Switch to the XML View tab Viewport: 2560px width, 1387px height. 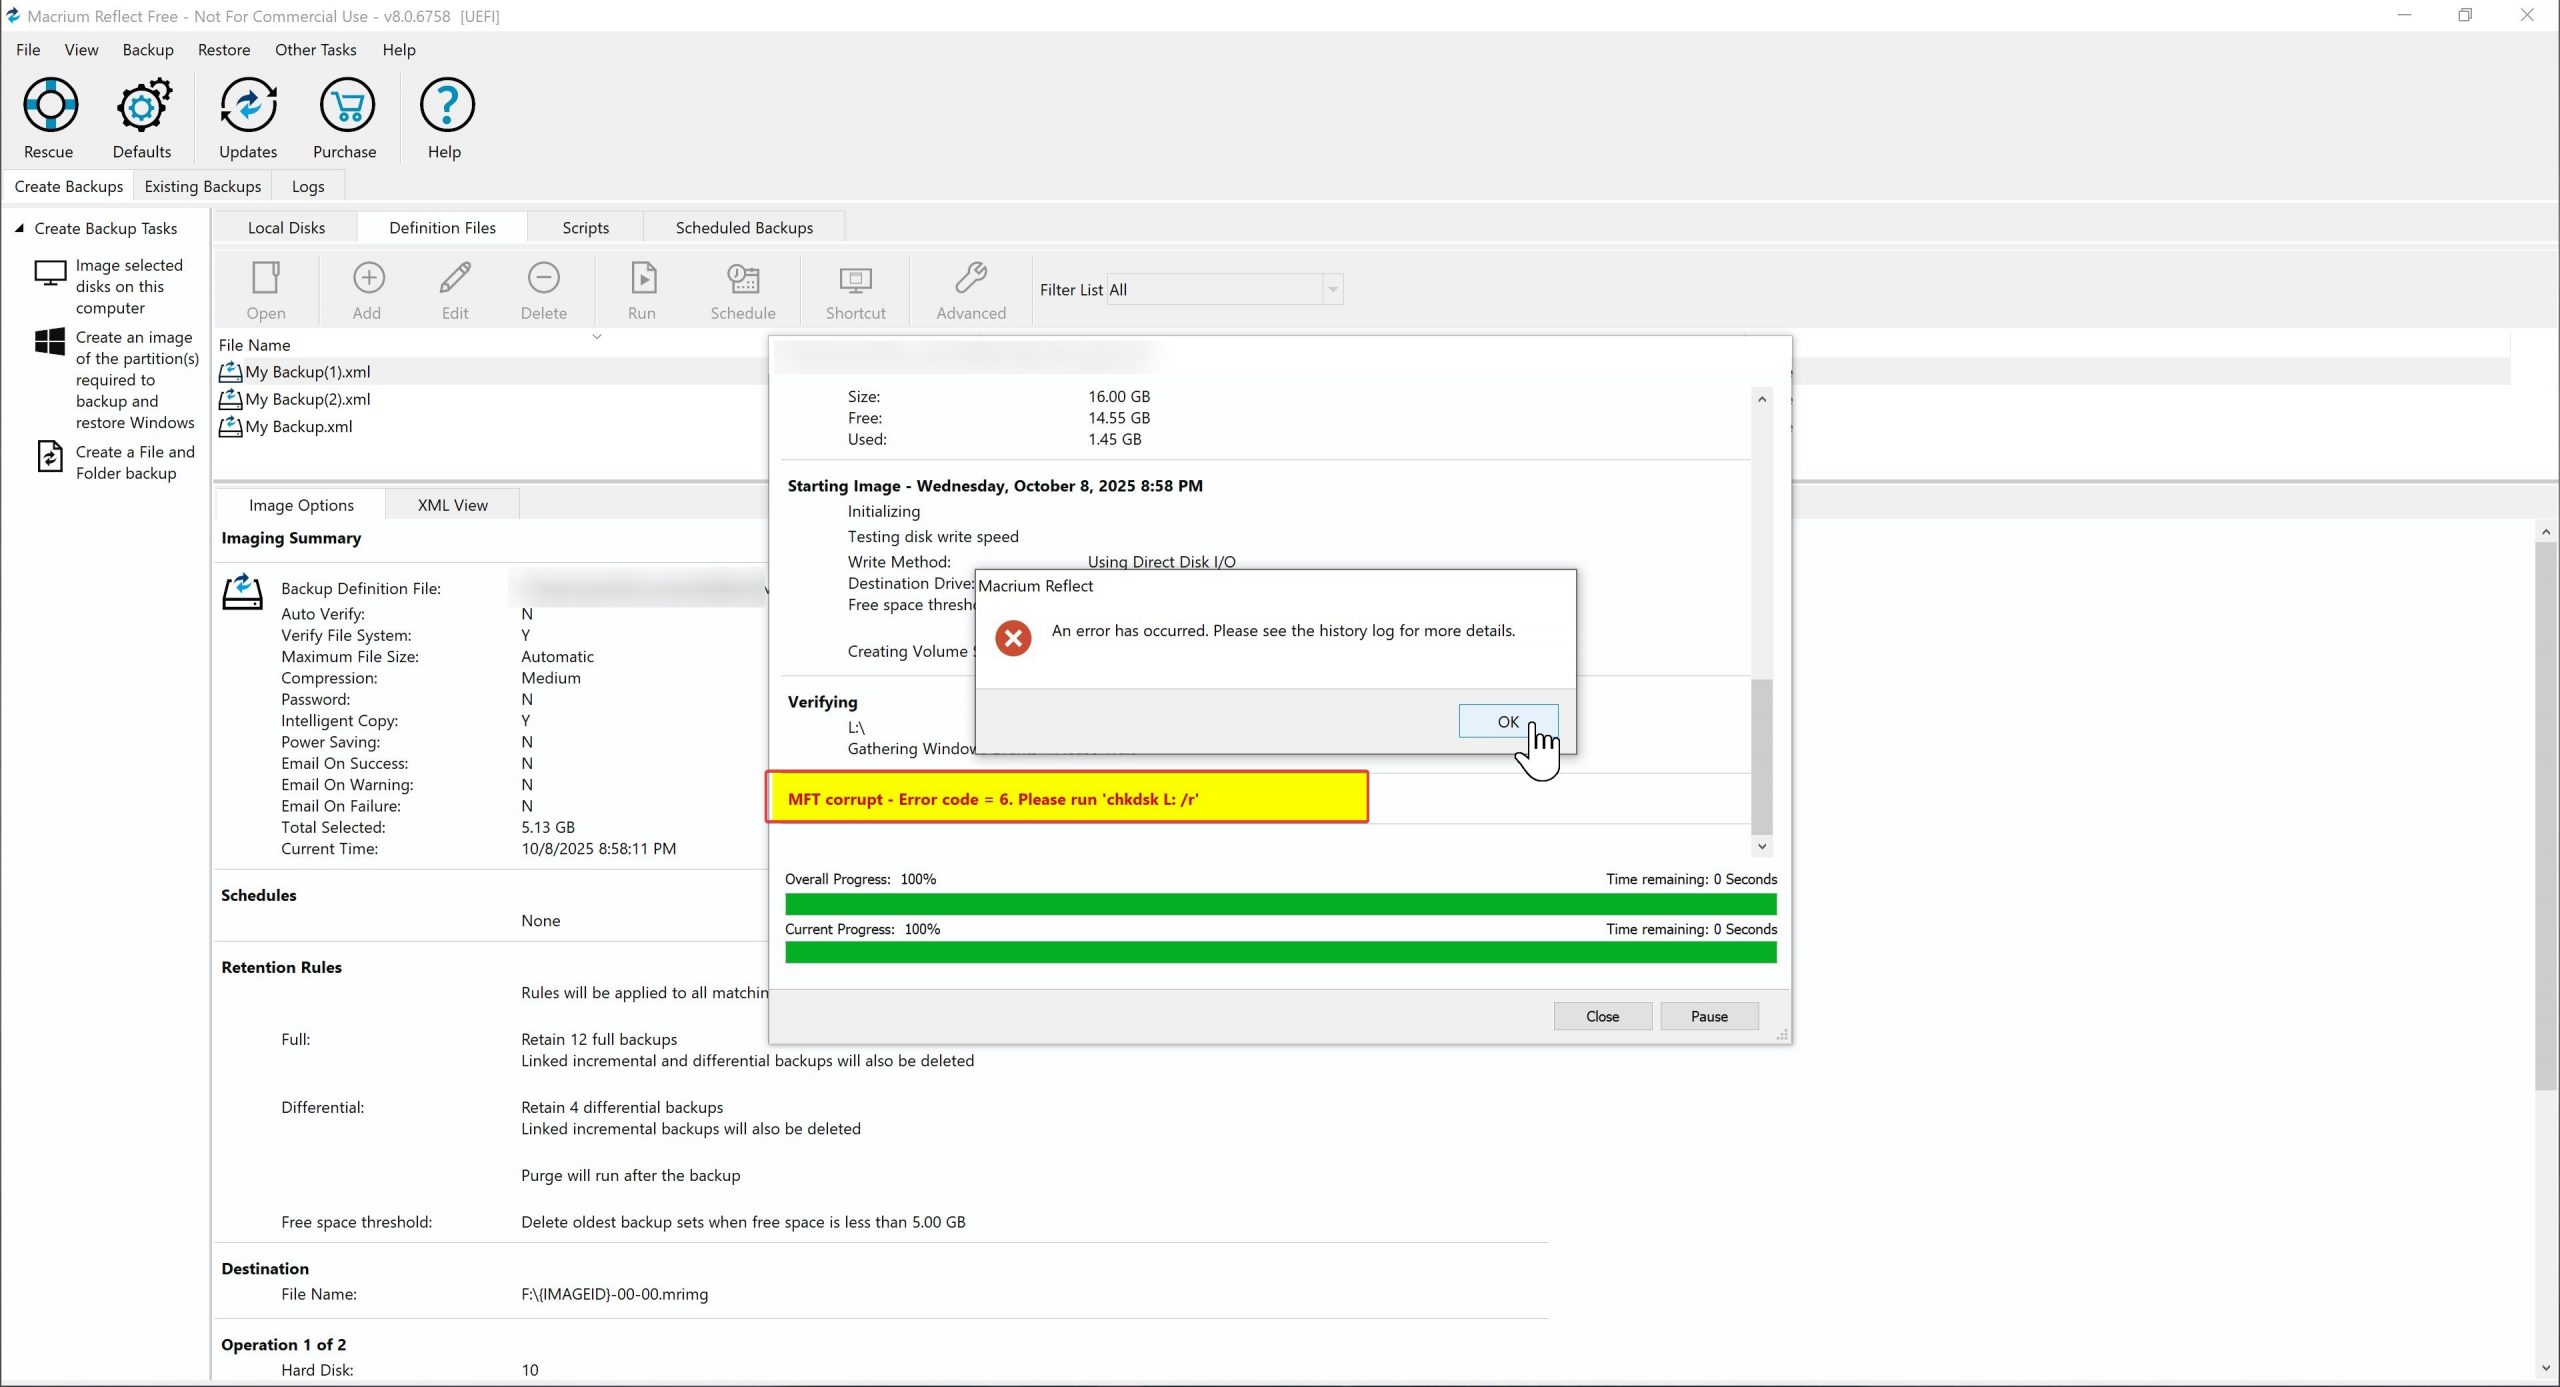452,505
